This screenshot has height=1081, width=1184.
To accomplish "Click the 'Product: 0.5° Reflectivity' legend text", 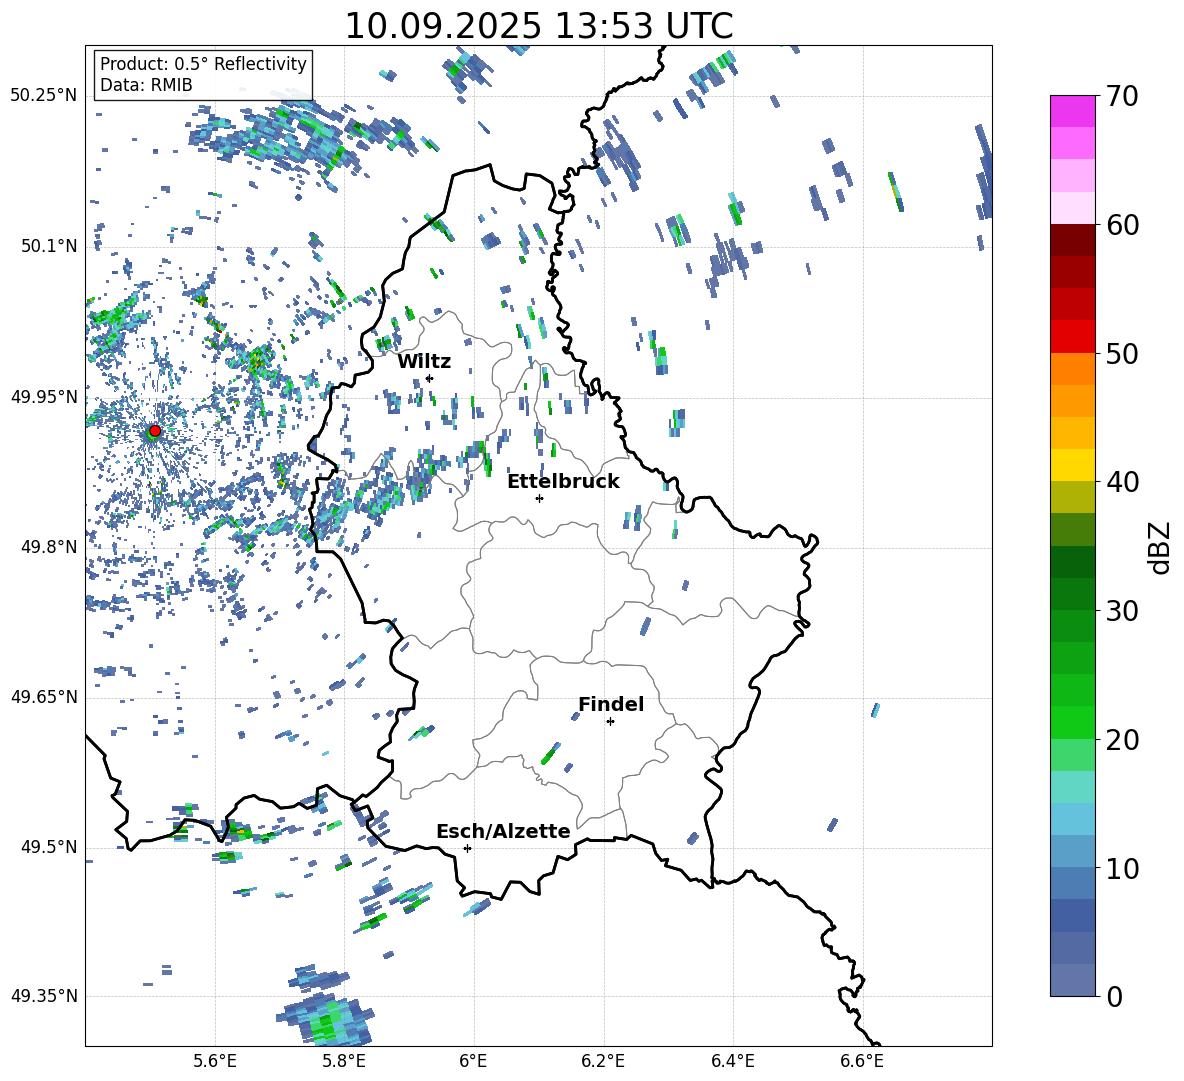I will tap(203, 63).
